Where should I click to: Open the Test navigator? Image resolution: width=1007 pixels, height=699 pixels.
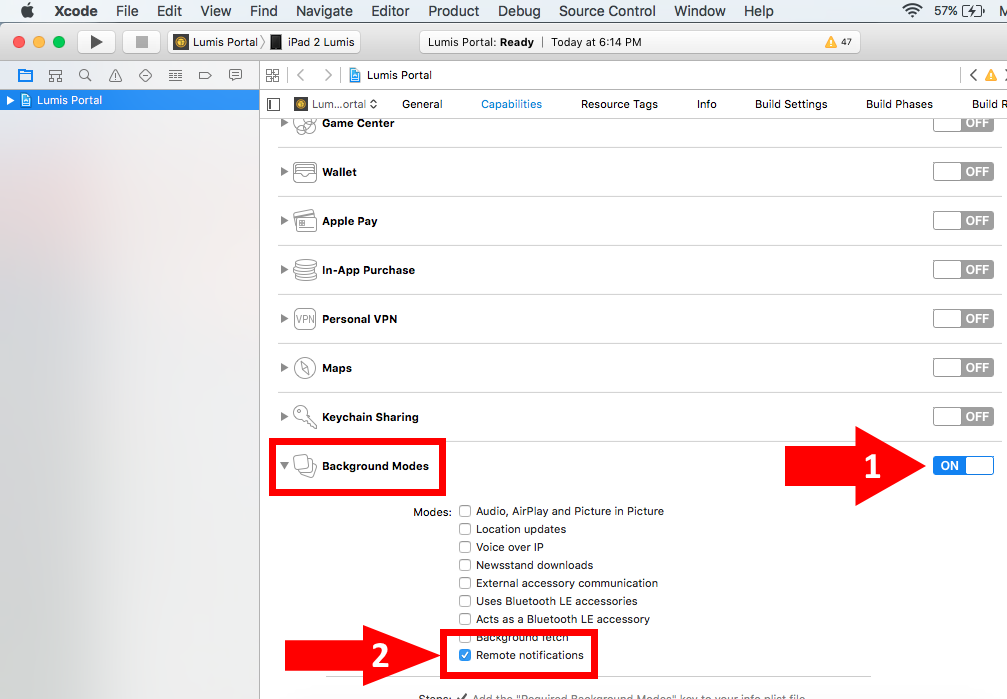coord(146,76)
